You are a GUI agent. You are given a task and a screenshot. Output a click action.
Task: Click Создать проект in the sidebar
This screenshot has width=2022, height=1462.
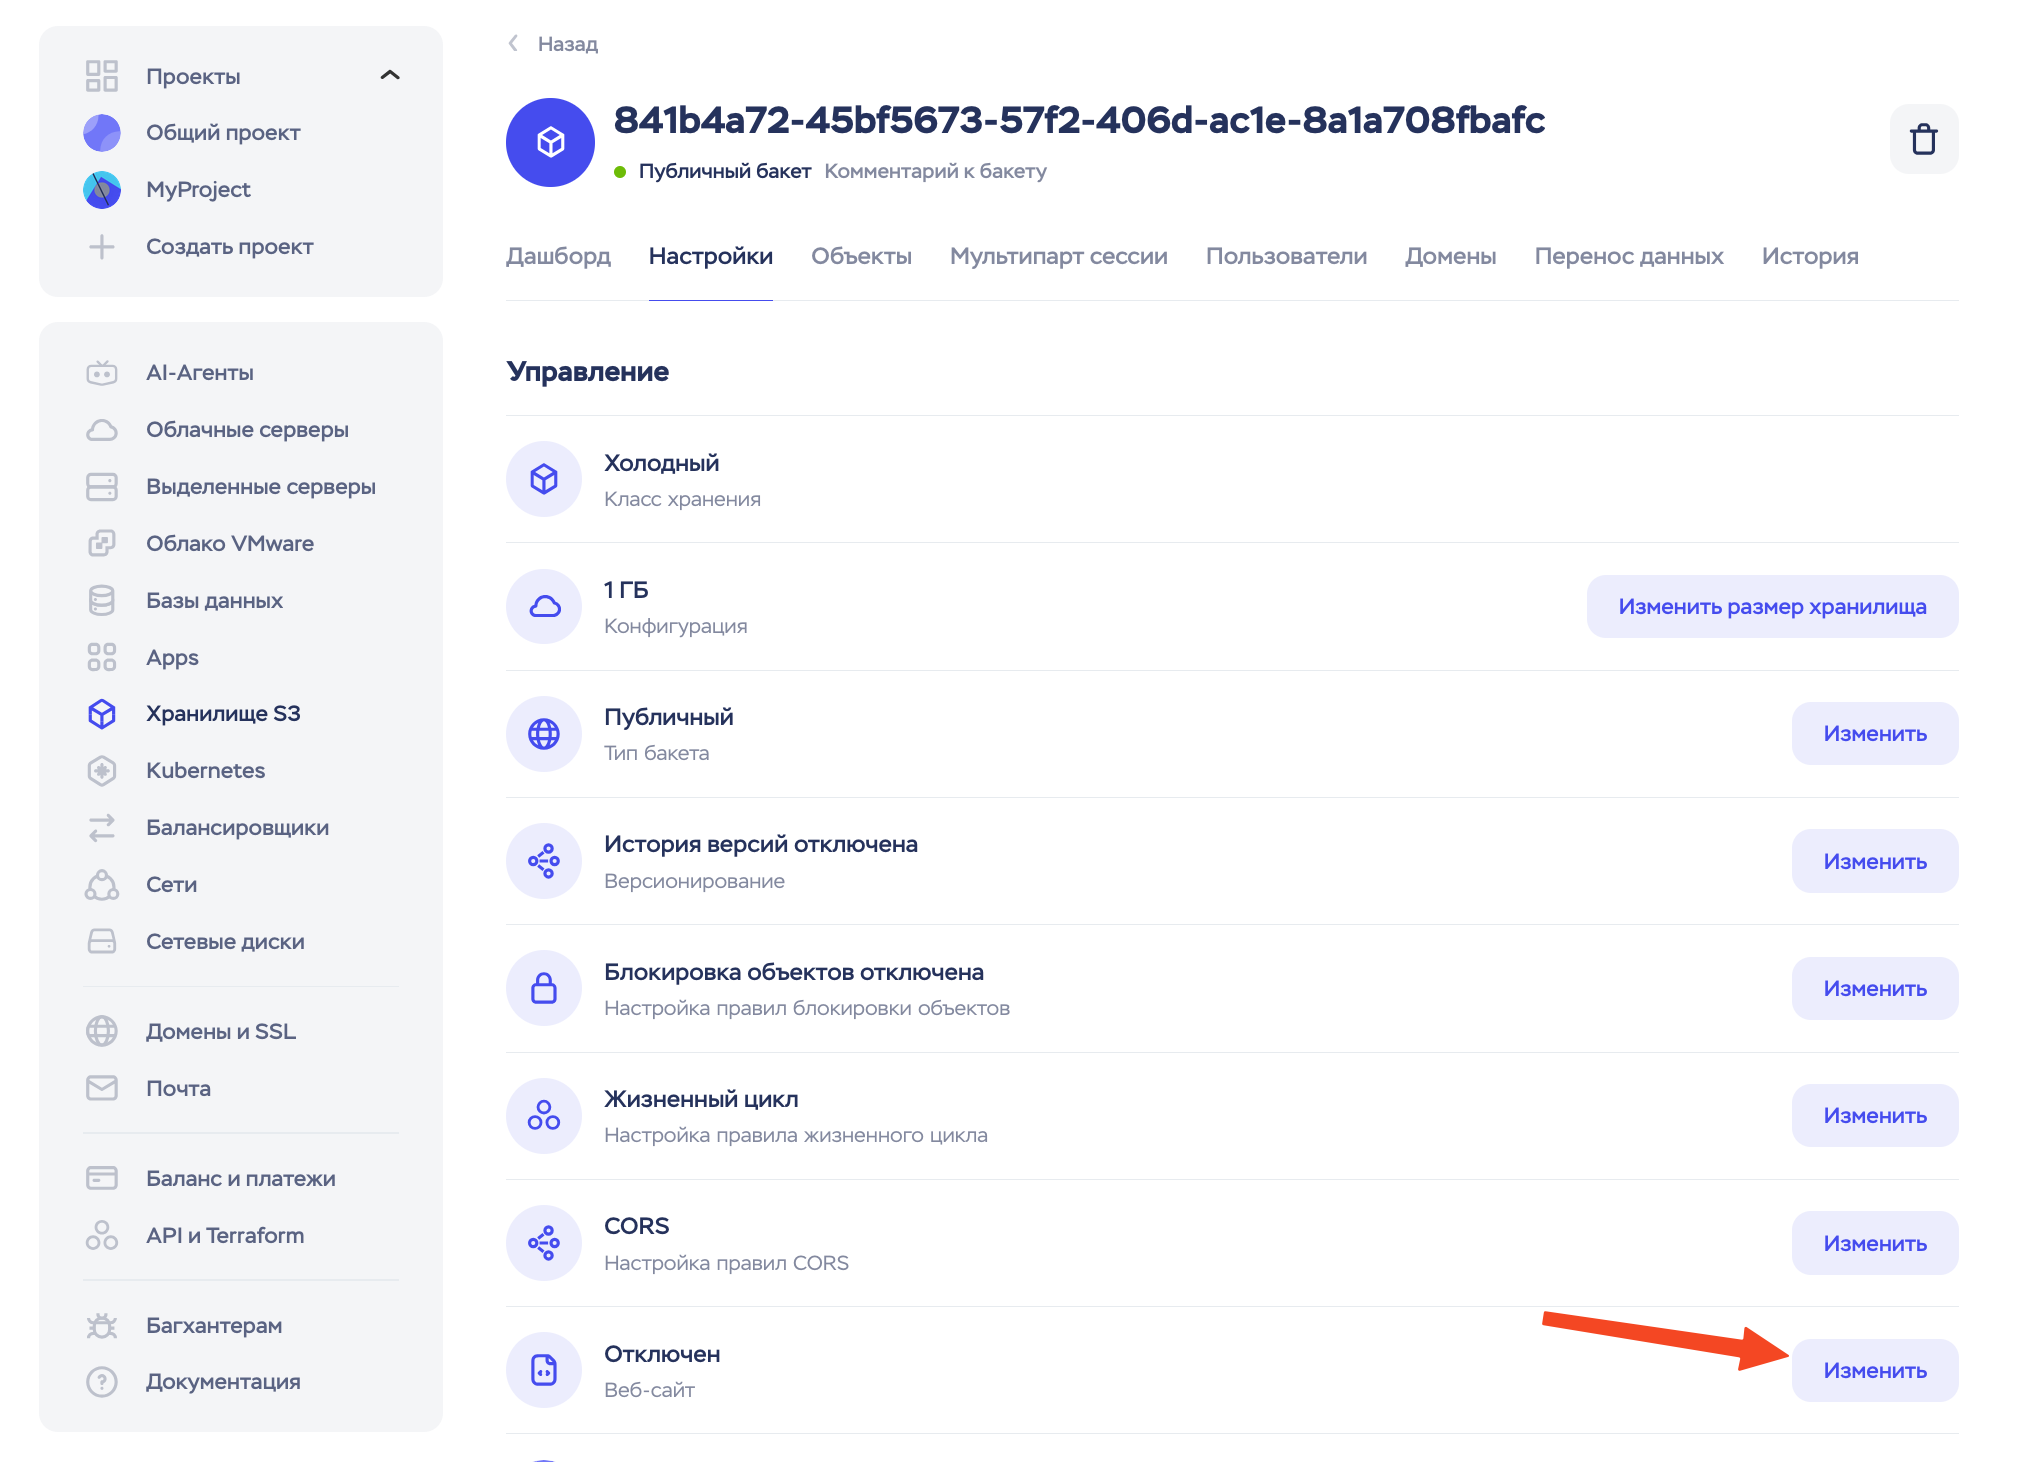(x=229, y=246)
